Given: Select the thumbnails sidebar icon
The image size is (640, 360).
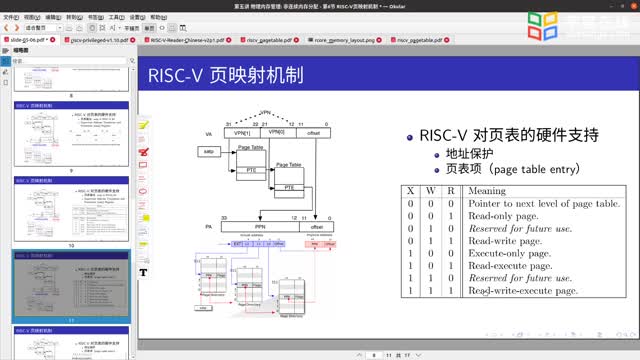Looking at the screenshot, I should [x=5, y=61].
